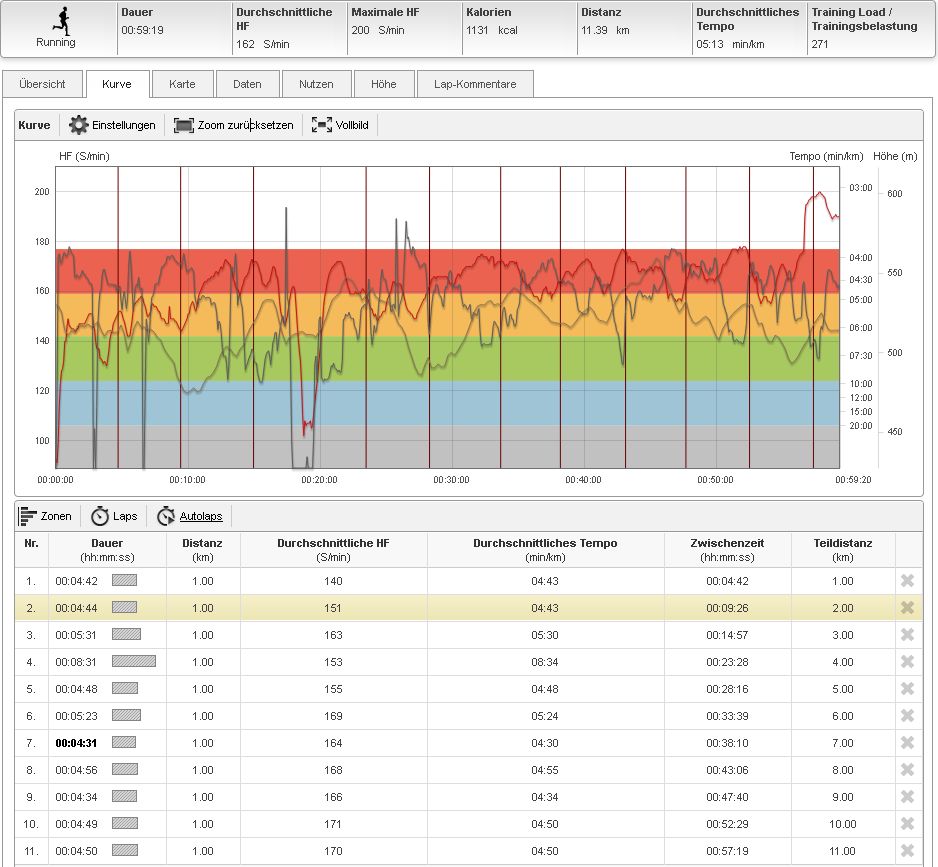Remove lap 11 with its X icon

pyautogui.click(x=907, y=851)
